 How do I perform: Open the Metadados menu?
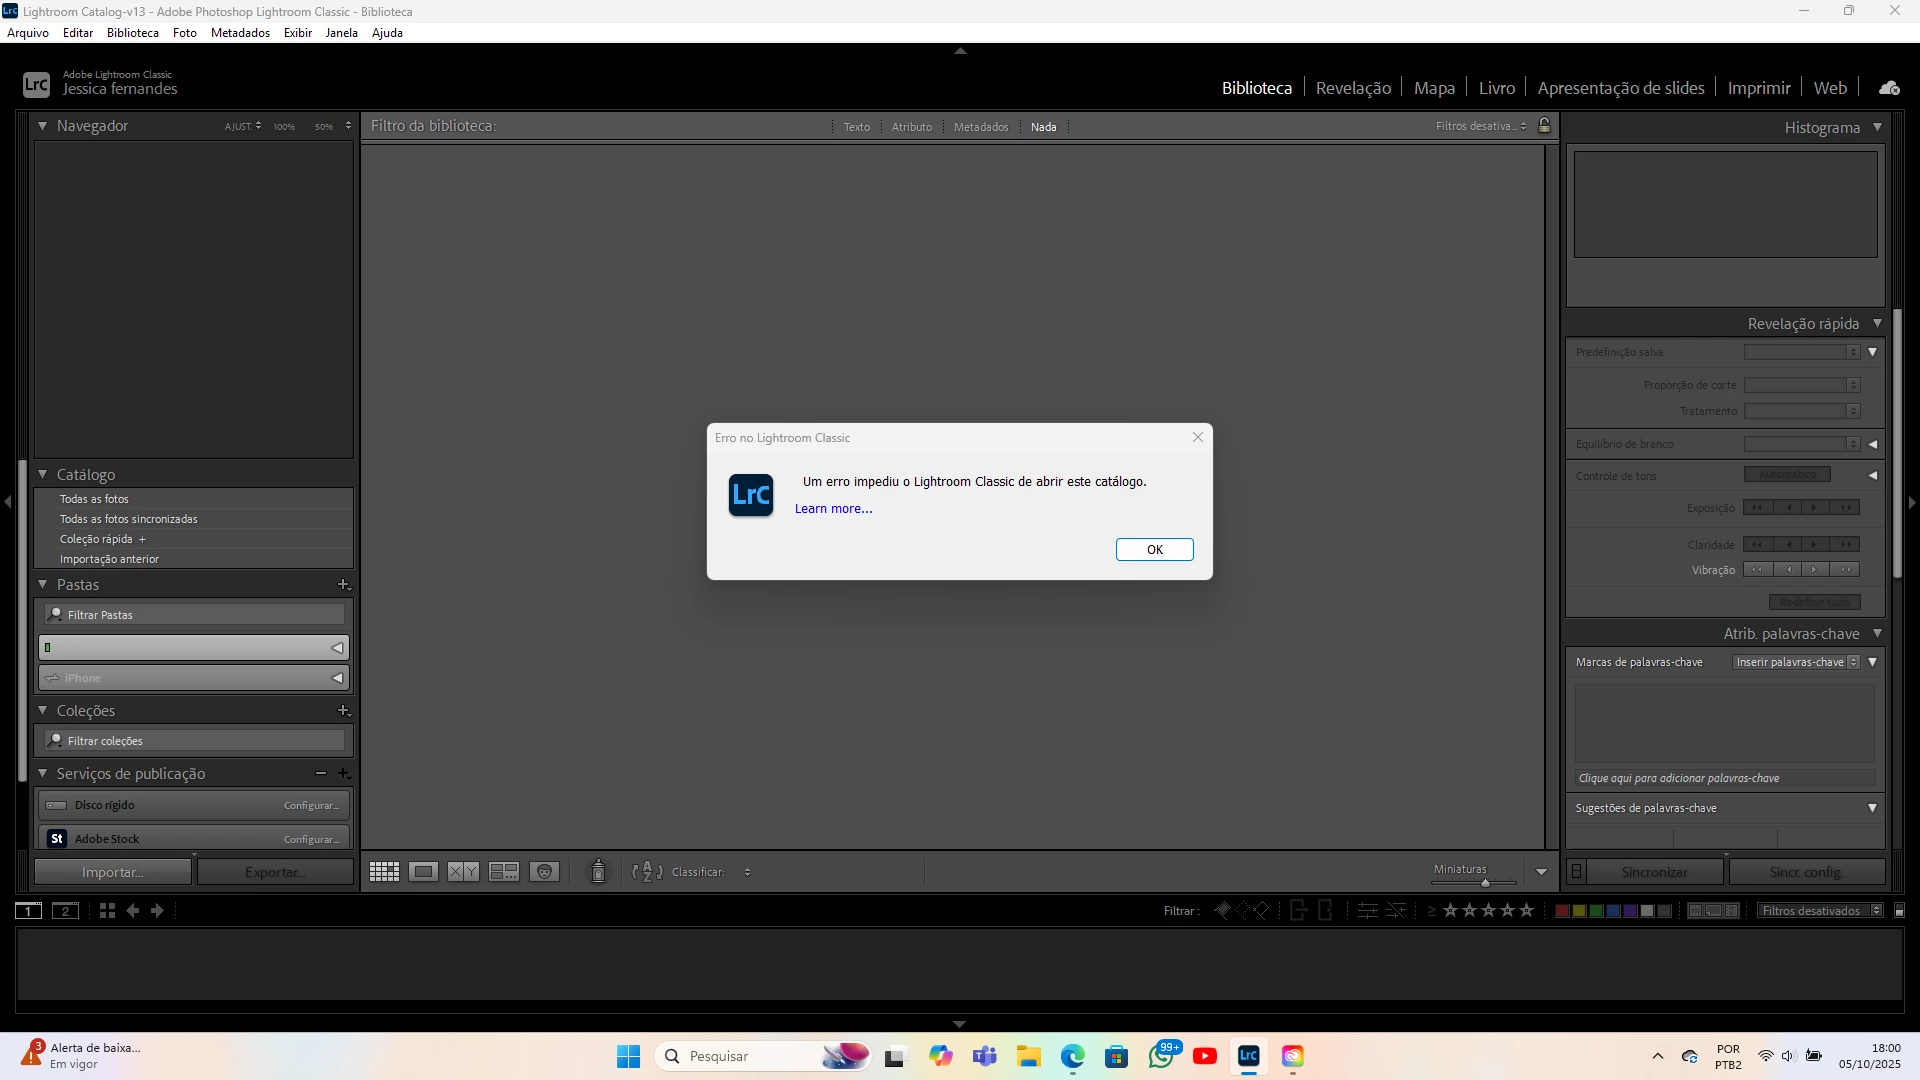click(x=240, y=33)
